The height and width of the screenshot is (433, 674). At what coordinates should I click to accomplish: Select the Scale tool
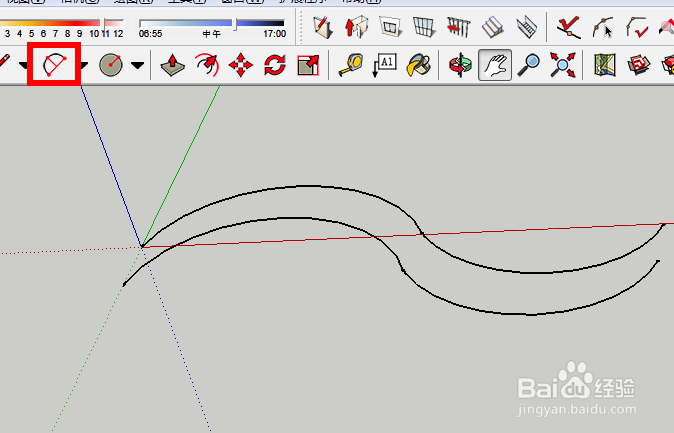[308, 65]
